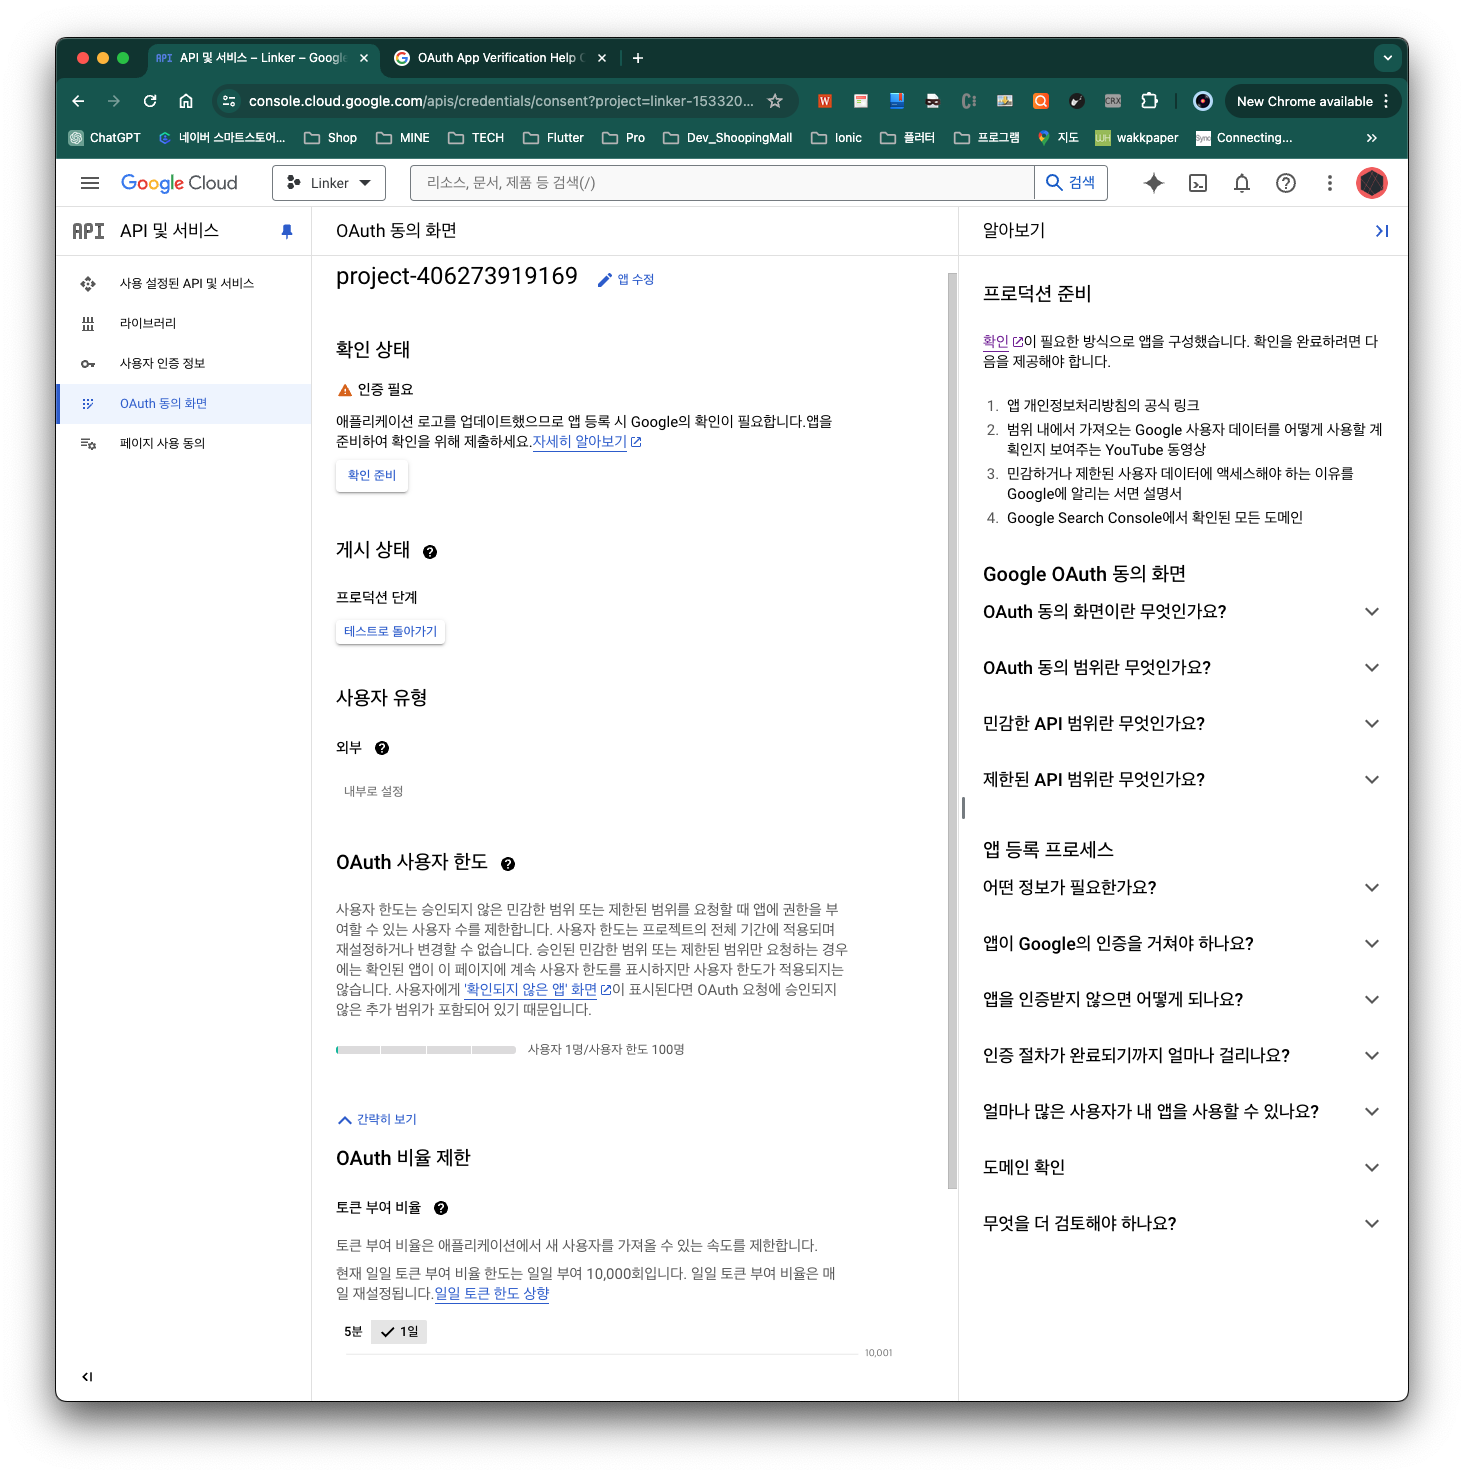Bookmark this page with star icon
Image resolution: width=1464 pixels, height=1475 pixels.
click(x=775, y=101)
